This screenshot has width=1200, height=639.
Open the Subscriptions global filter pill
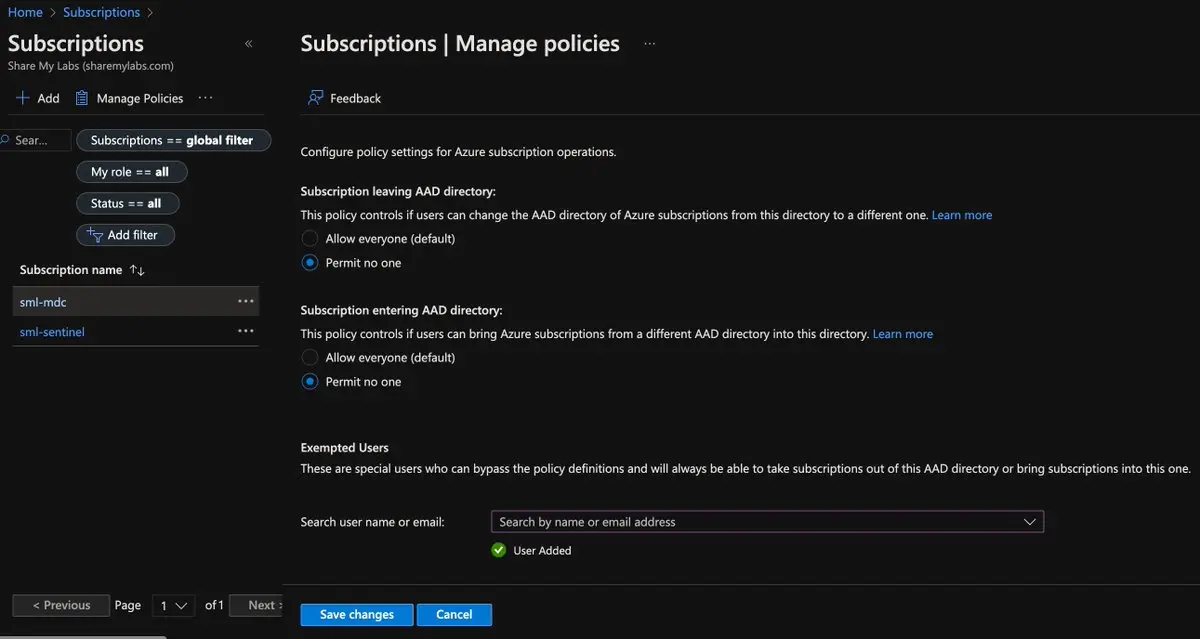[172, 141]
